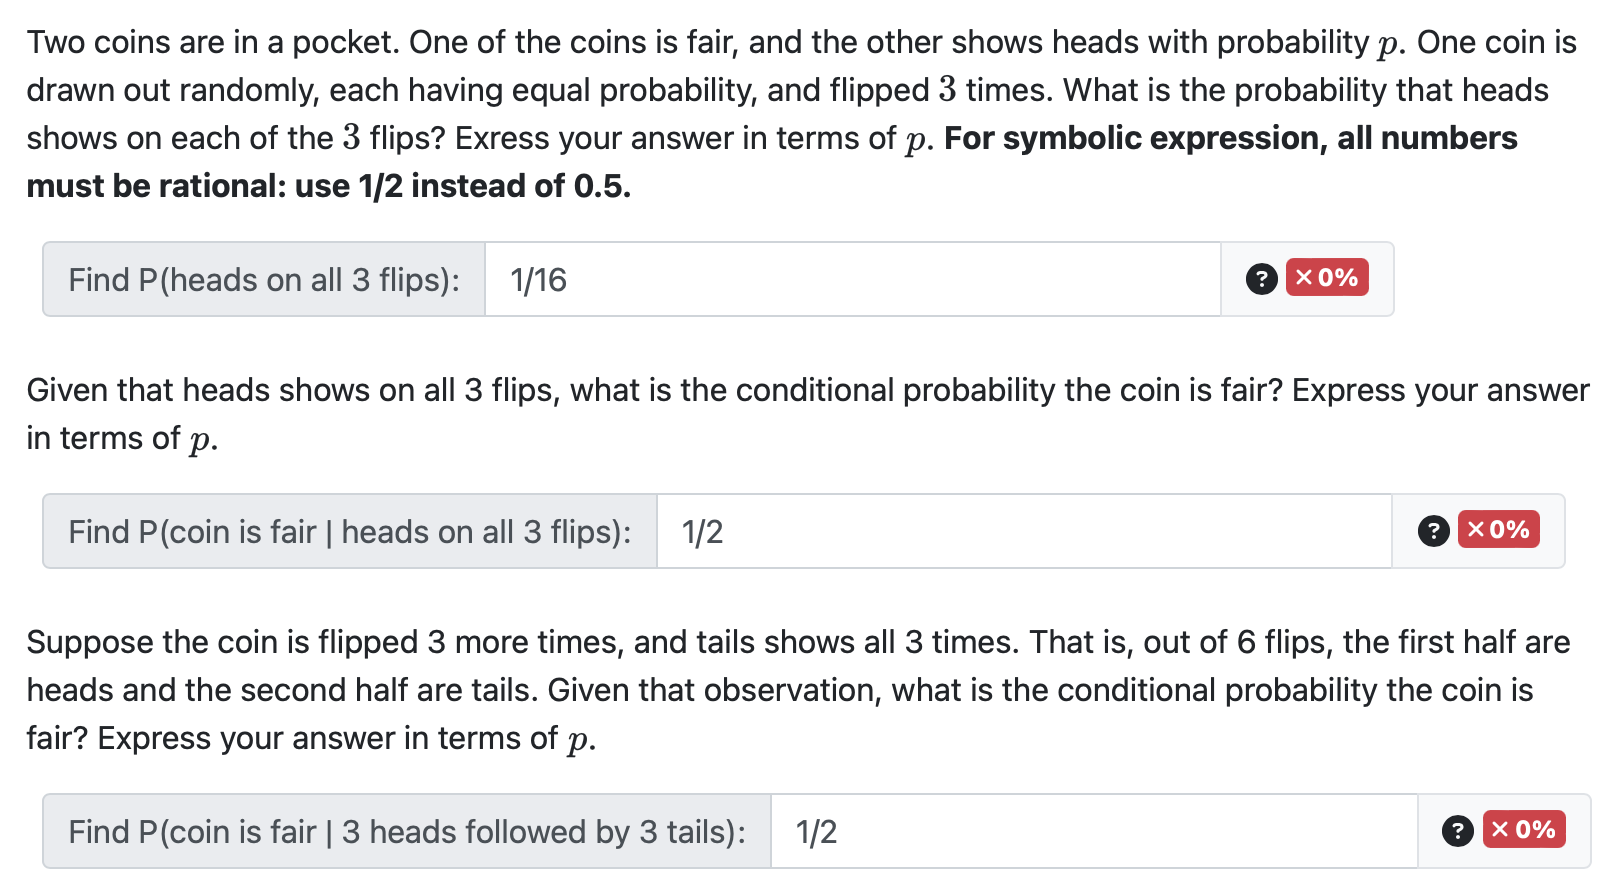Click the label Find P(coin is fair | heads on all 3 flips)
1616x881 pixels.
tap(348, 531)
